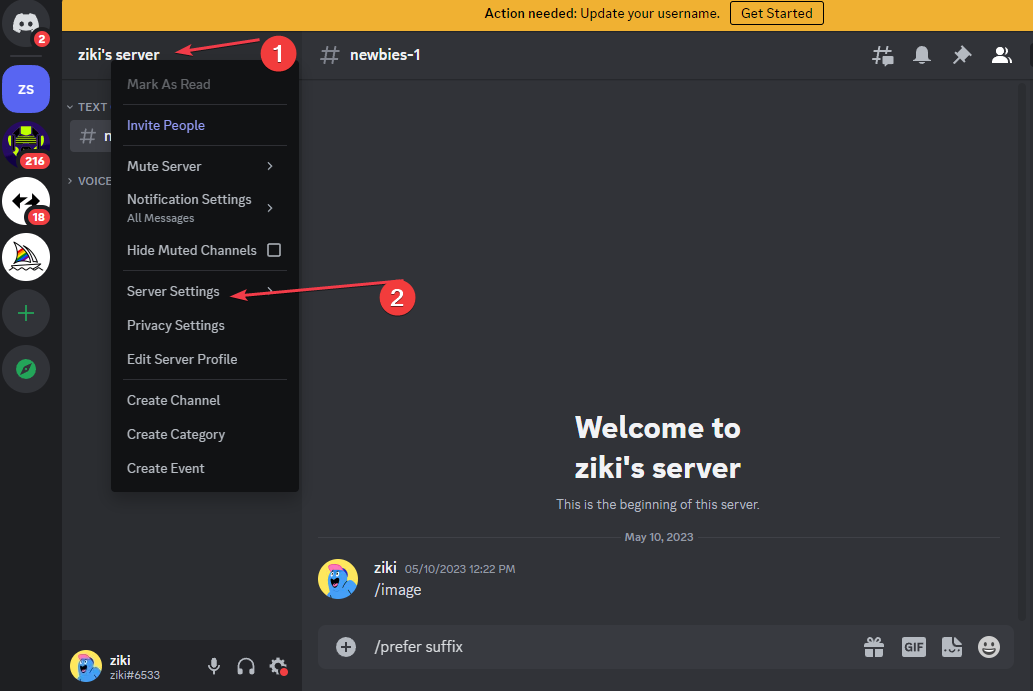Expand the VOICE channels category
Screen dimensions: 1033x691
(89, 180)
